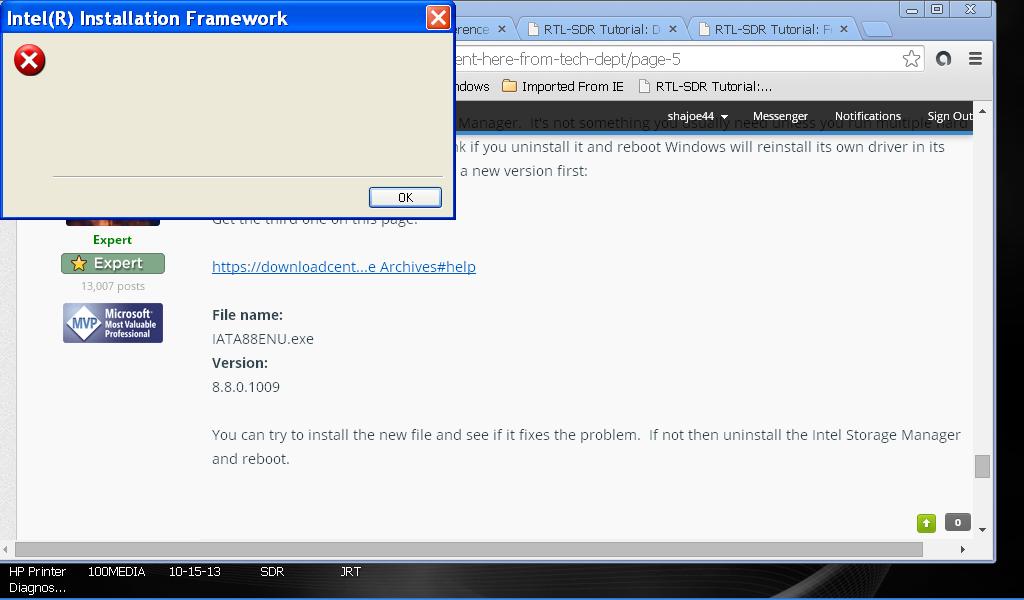Image resolution: width=1024 pixels, height=600 pixels.
Task: Click the horizontal scroll left arrow
Action: point(6,550)
